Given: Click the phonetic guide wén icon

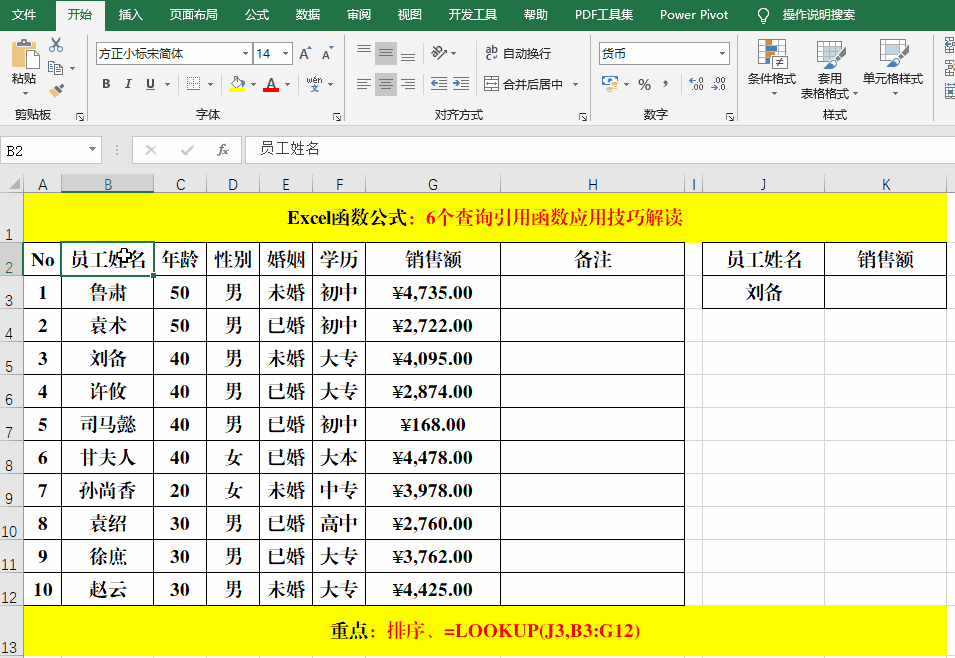Looking at the screenshot, I should pyautogui.click(x=314, y=84).
